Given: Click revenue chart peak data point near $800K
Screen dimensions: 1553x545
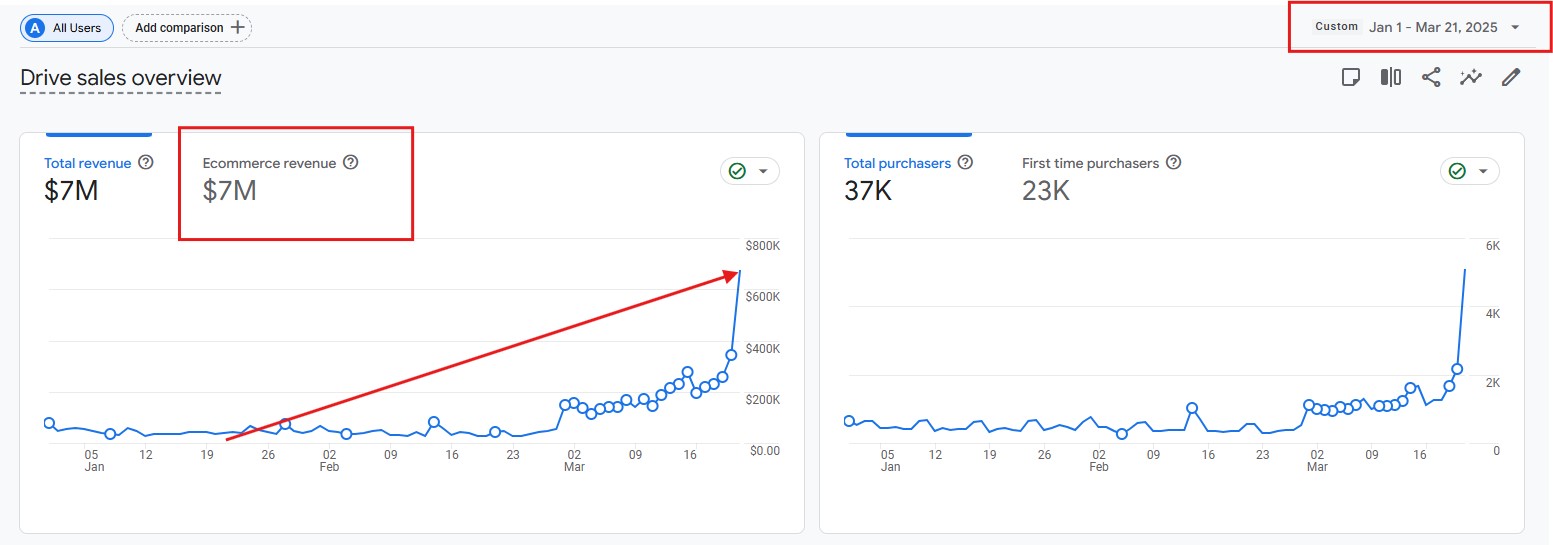Looking at the screenshot, I should pos(740,271).
